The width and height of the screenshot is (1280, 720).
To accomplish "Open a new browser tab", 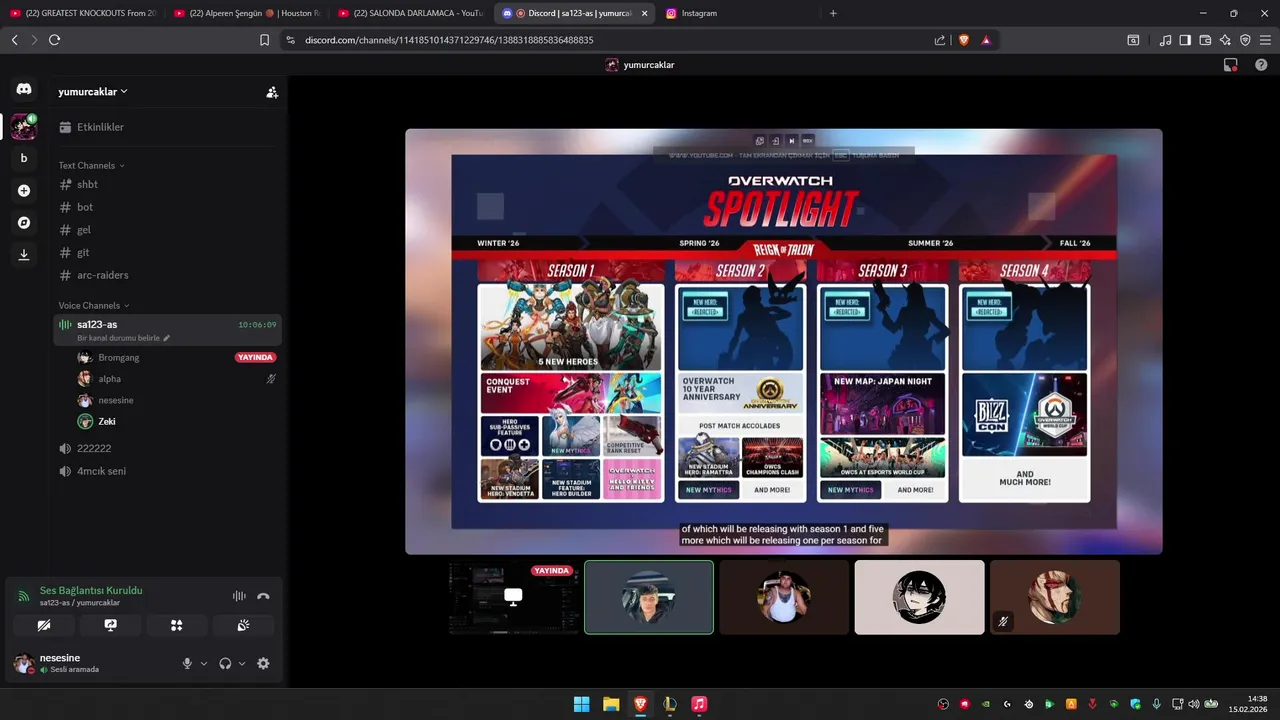I will click(833, 13).
